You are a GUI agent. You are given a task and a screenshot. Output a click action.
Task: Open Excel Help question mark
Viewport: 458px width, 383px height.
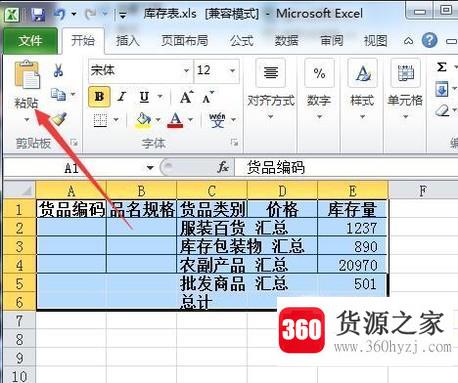coord(429,40)
